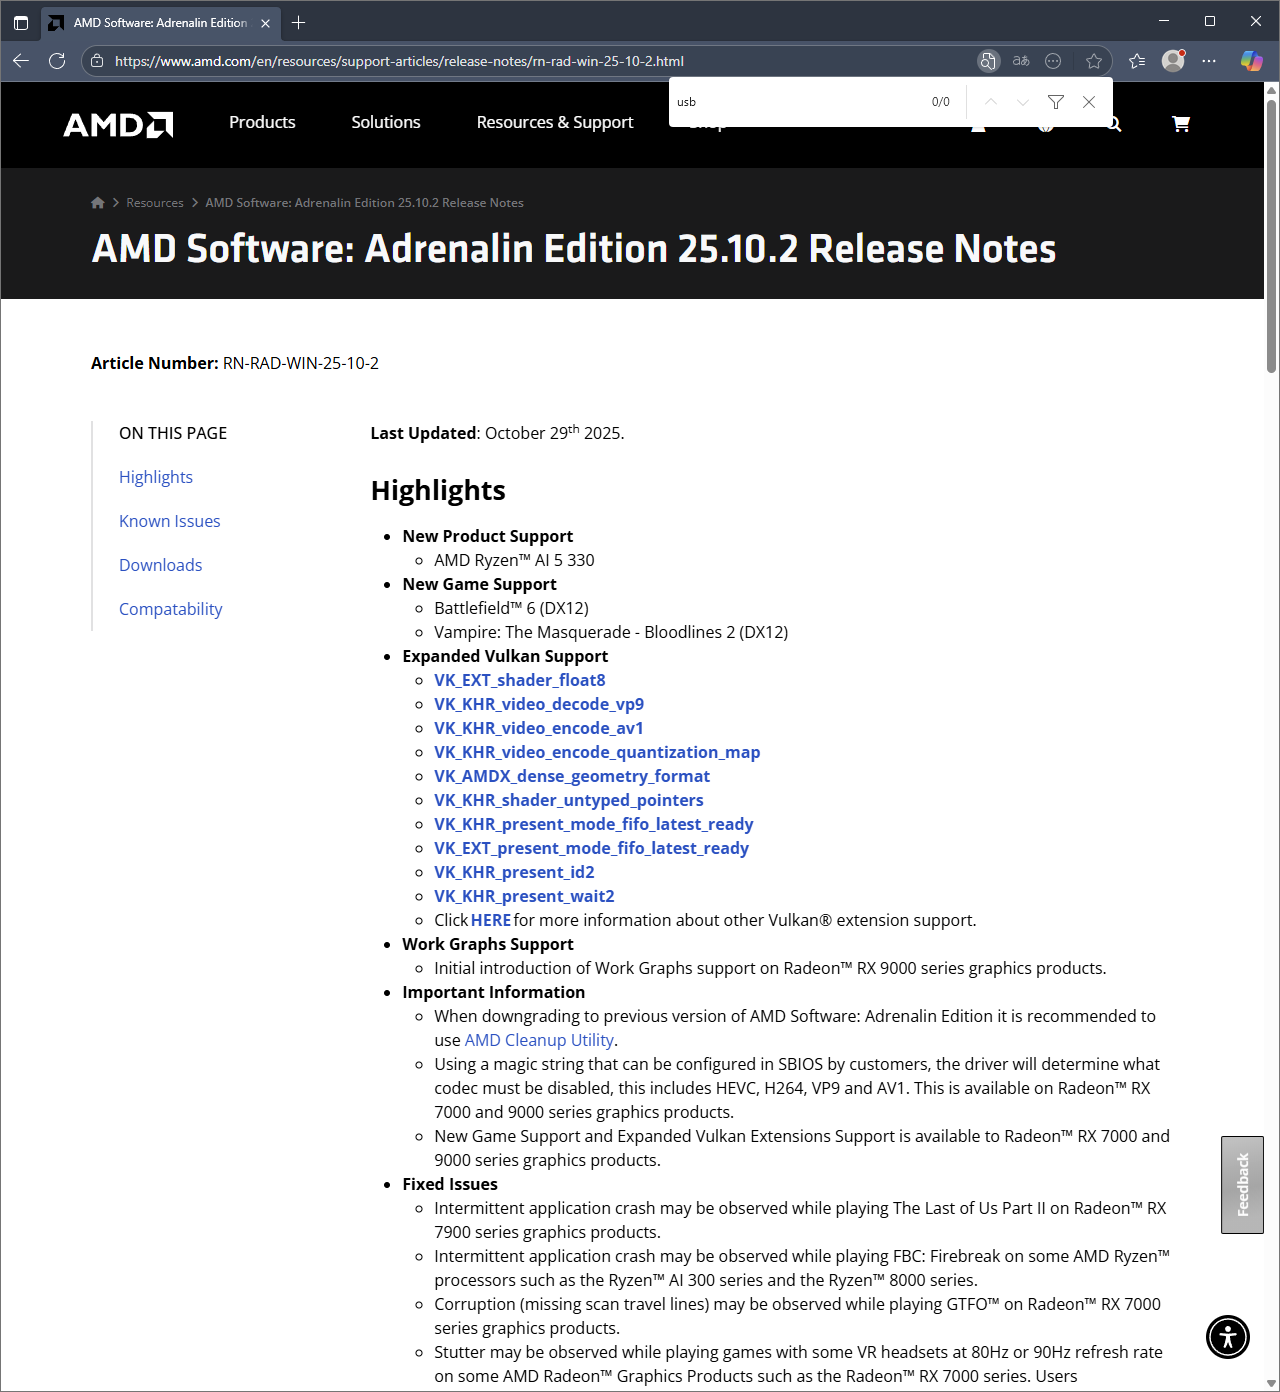Click 'Article Number: RN-RAD-WIN-25-10-2' text

click(x=235, y=363)
